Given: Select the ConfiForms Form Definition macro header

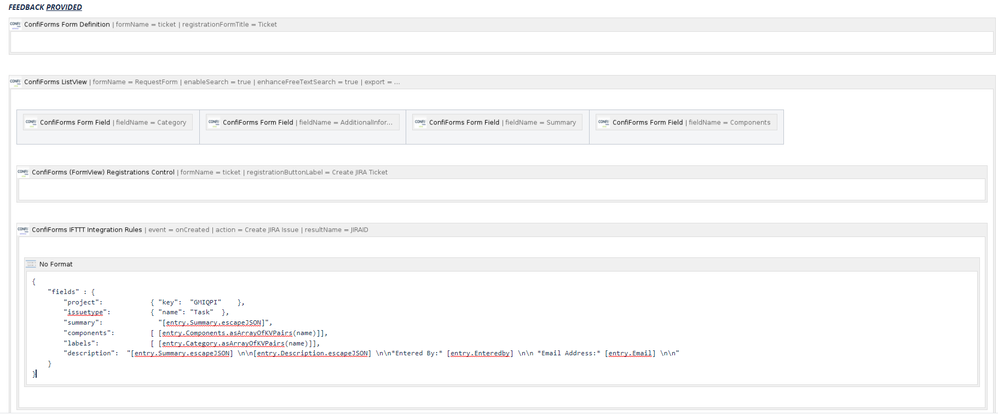Looking at the screenshot, I should coord(502,25).
